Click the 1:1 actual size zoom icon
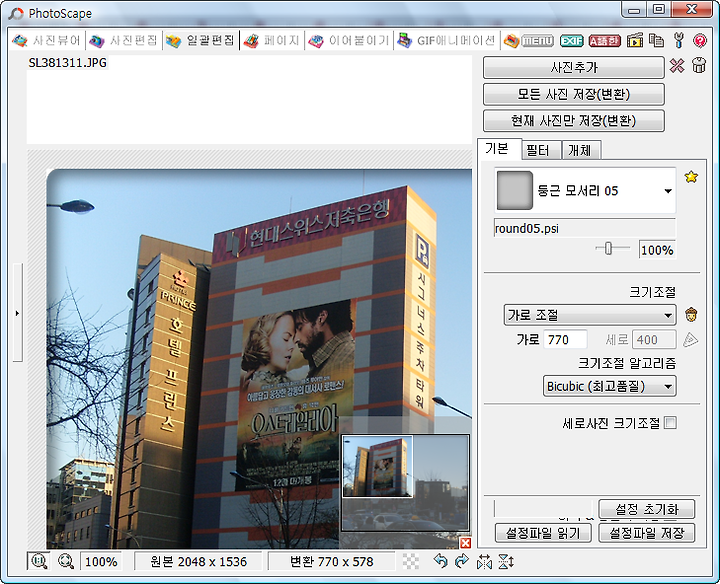The image size is (720, 584). [39, 561]
